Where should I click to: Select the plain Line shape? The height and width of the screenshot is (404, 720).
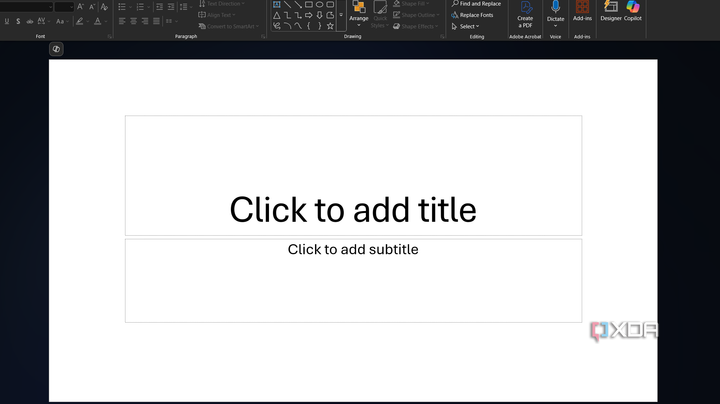point(287,5)
